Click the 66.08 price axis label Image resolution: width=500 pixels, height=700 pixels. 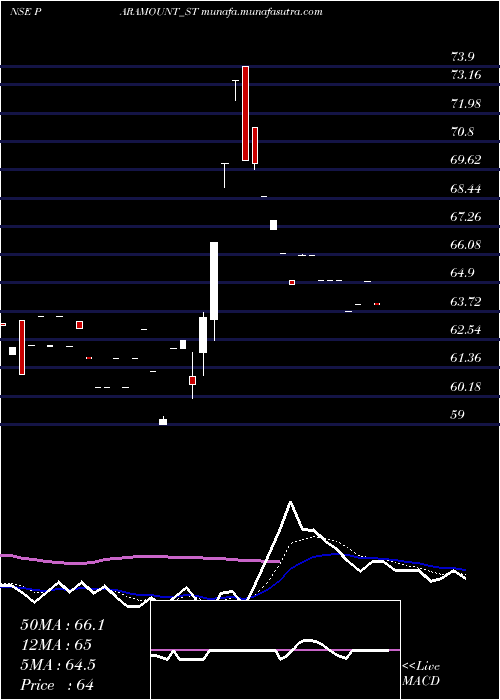tap(466, 245)
